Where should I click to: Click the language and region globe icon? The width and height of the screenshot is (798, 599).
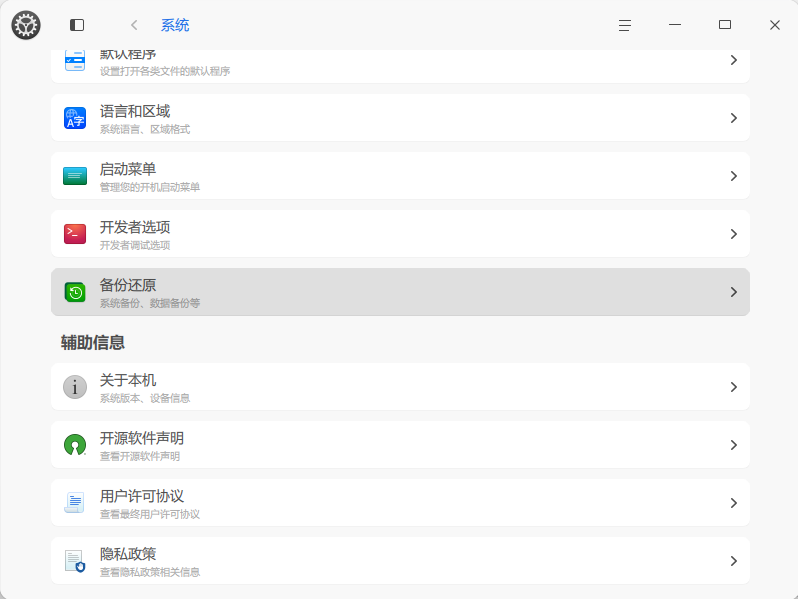75,118
